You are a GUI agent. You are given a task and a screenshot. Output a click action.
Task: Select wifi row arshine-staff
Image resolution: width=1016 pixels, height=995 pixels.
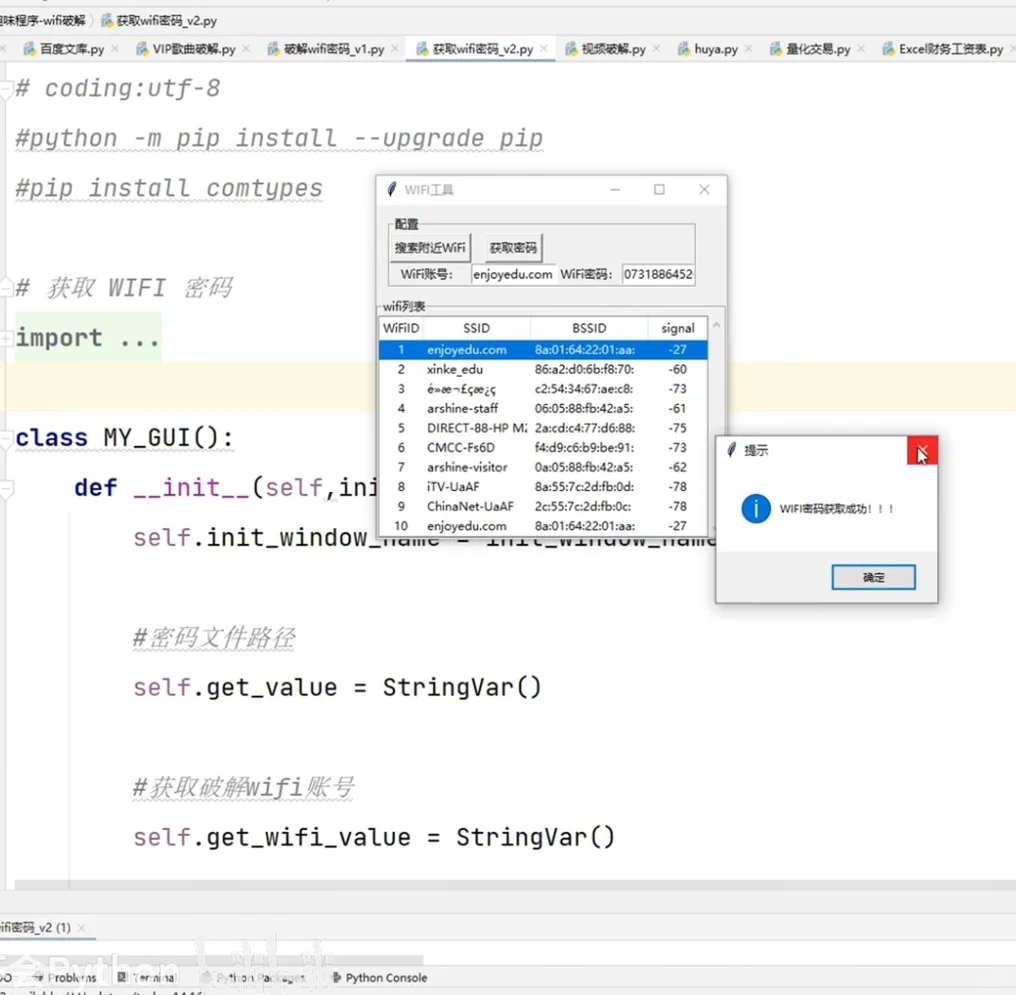coord(543,408)
